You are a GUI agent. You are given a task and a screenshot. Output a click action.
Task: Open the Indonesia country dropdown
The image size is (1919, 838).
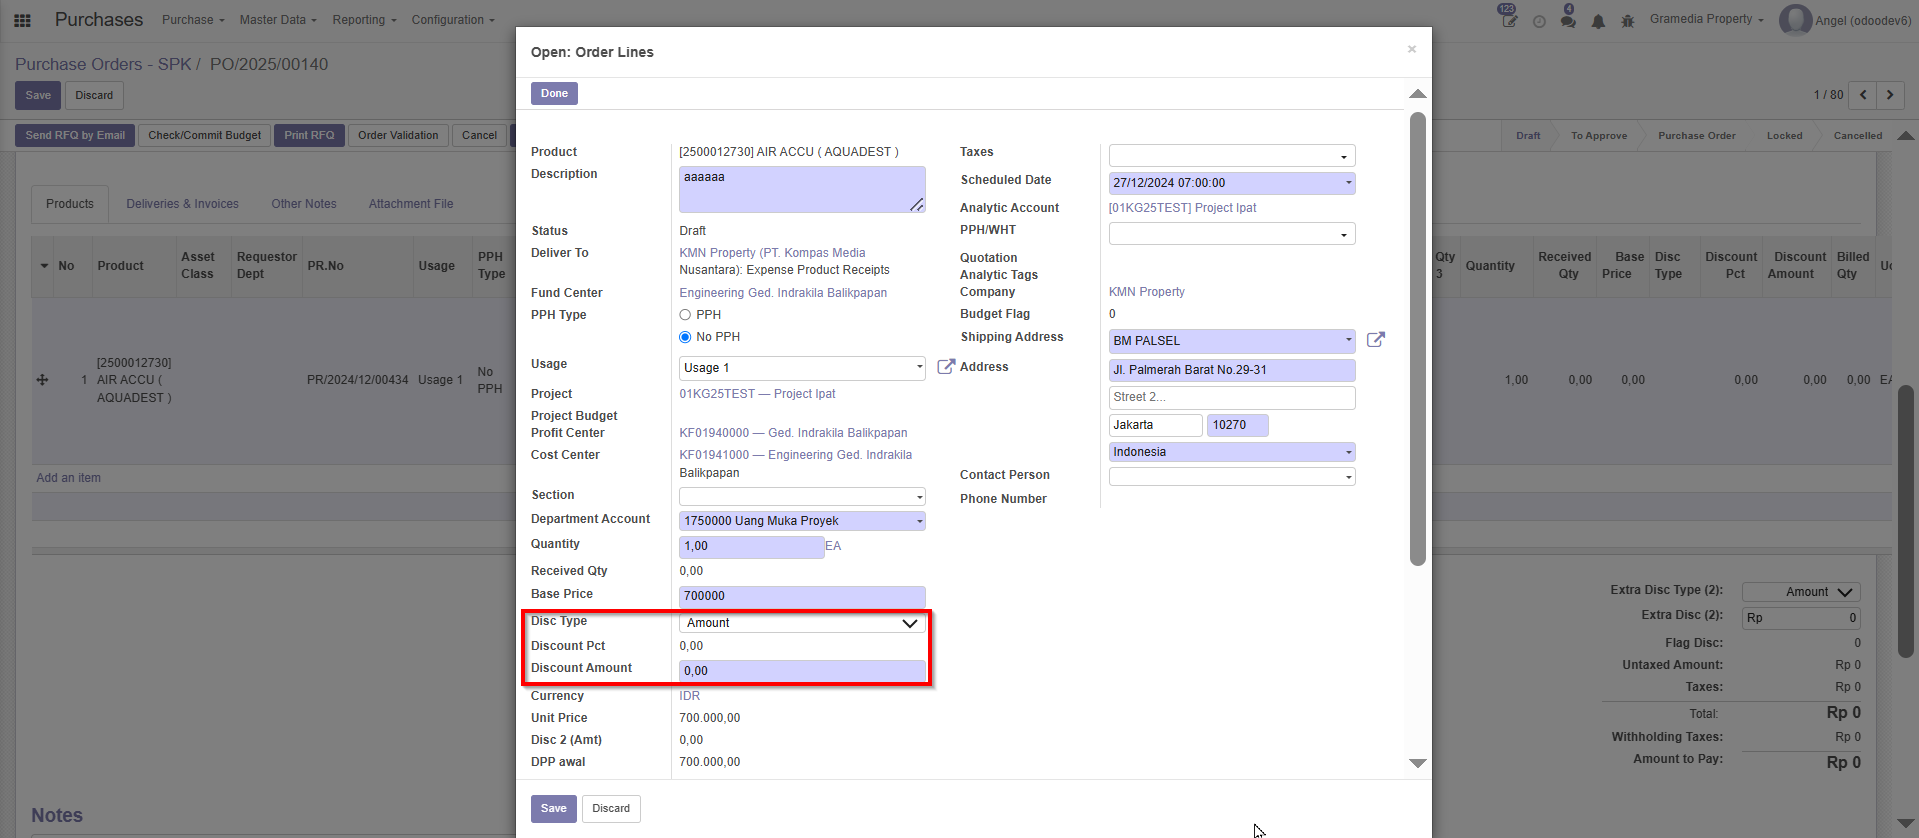coord(1232,452)
